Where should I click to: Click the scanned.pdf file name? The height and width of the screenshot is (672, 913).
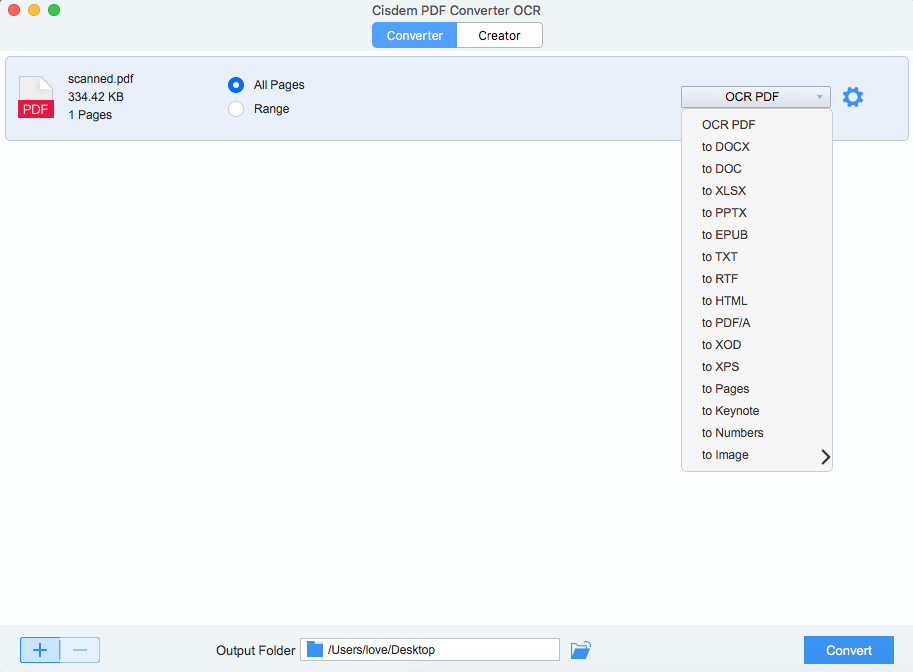click(x=101, y=79)
